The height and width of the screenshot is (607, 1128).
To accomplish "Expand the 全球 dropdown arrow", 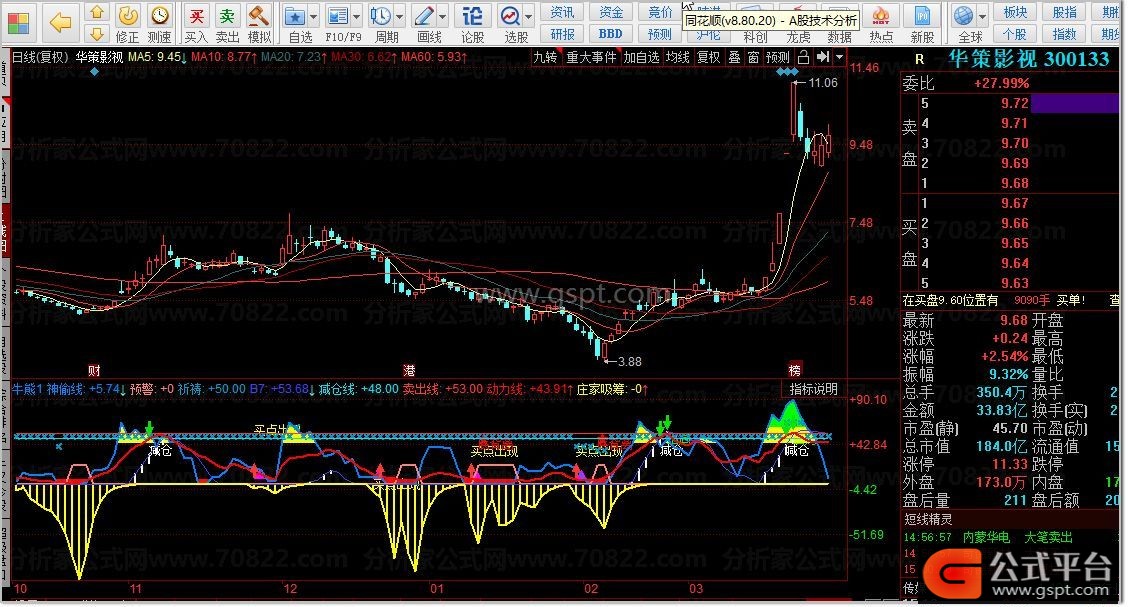I will [x=983, y=17].
